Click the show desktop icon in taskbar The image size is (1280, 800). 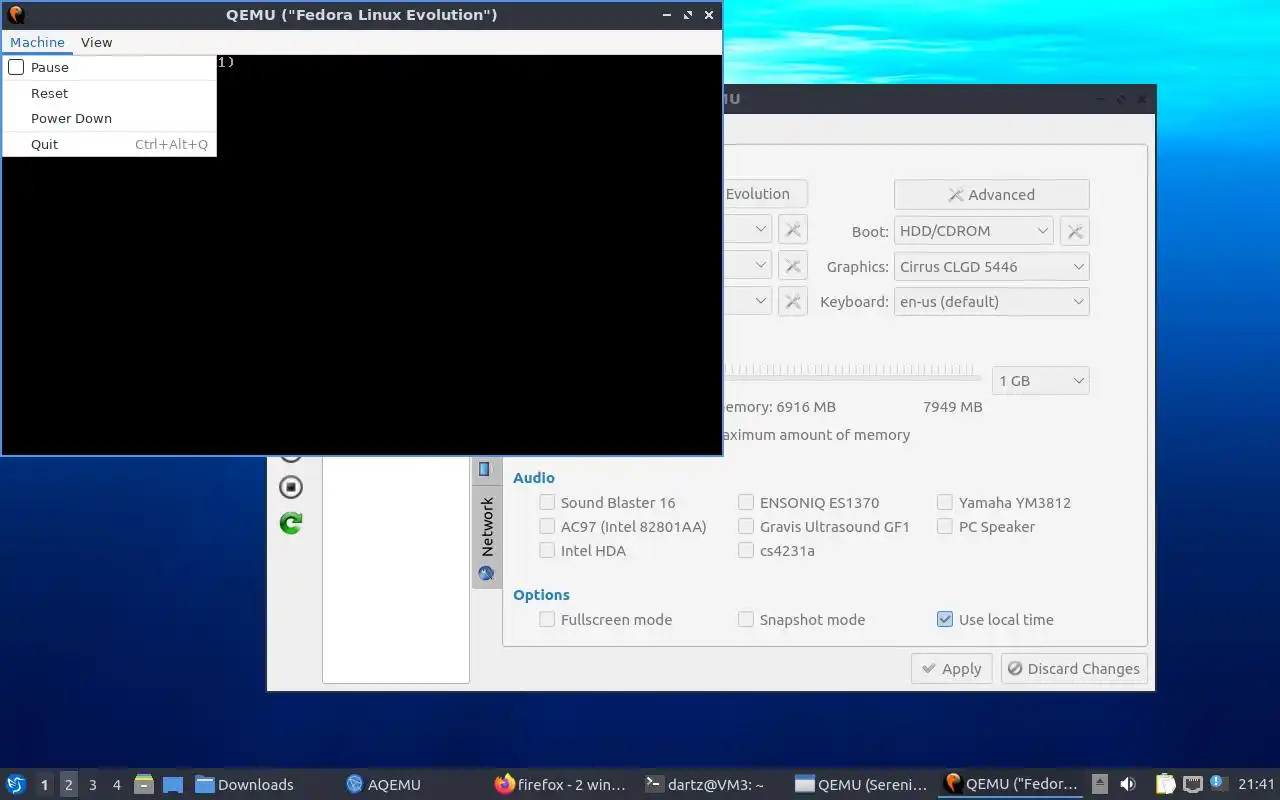click(173, 785)
